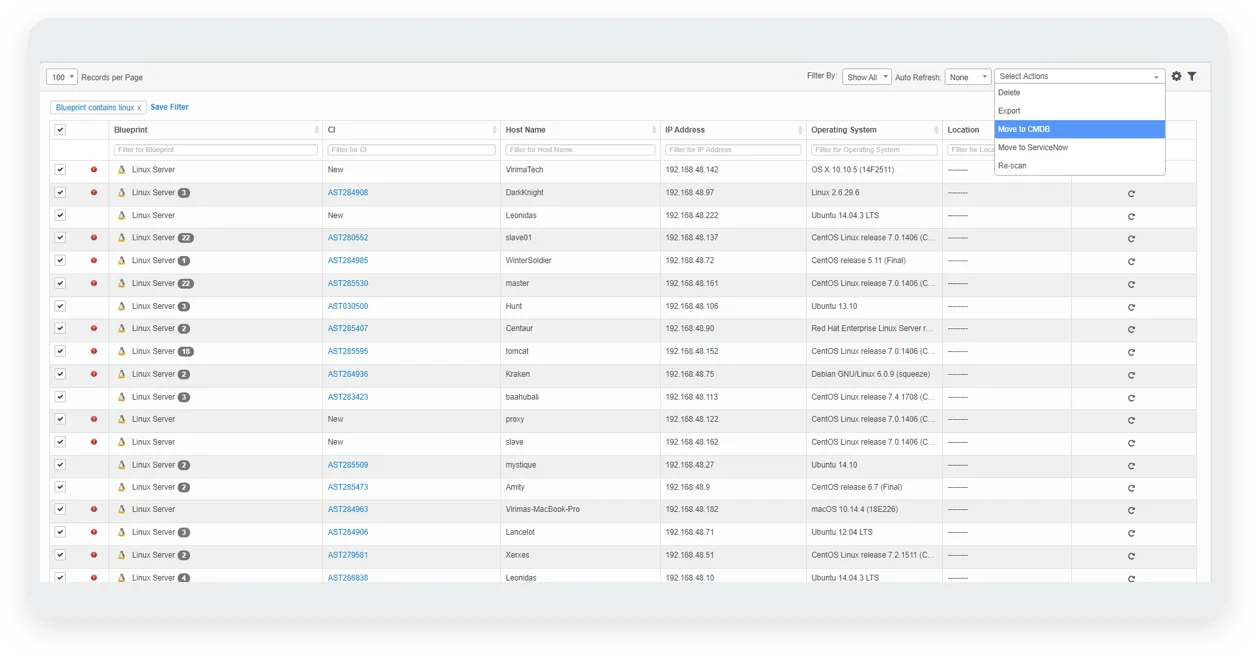Open CI link AST284908
The height and width of the screenshot is (656, 1256).
coord(348,193)
